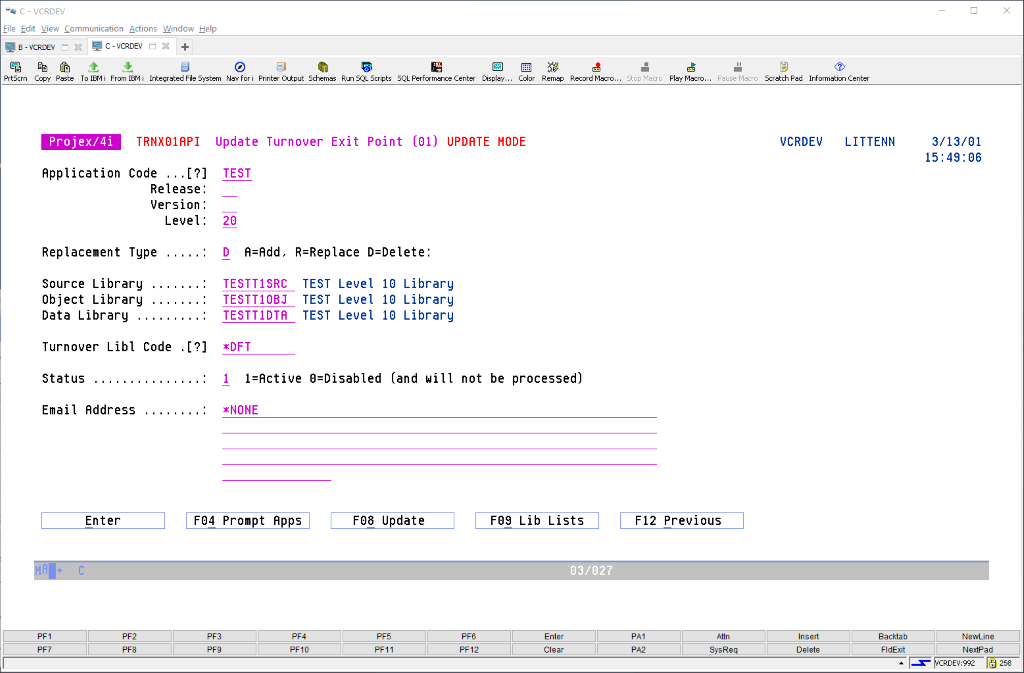Open the File menu
This screenshot has height=673, width=1024.
point(9,29)
